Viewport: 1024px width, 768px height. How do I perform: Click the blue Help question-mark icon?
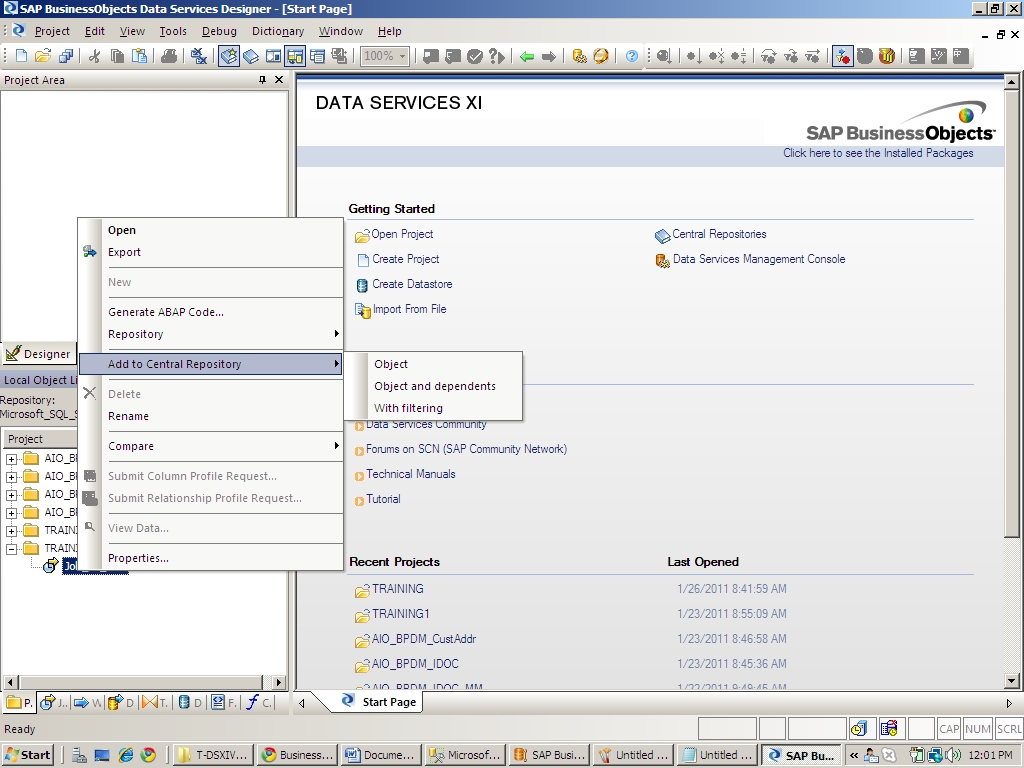click(632, 56)
